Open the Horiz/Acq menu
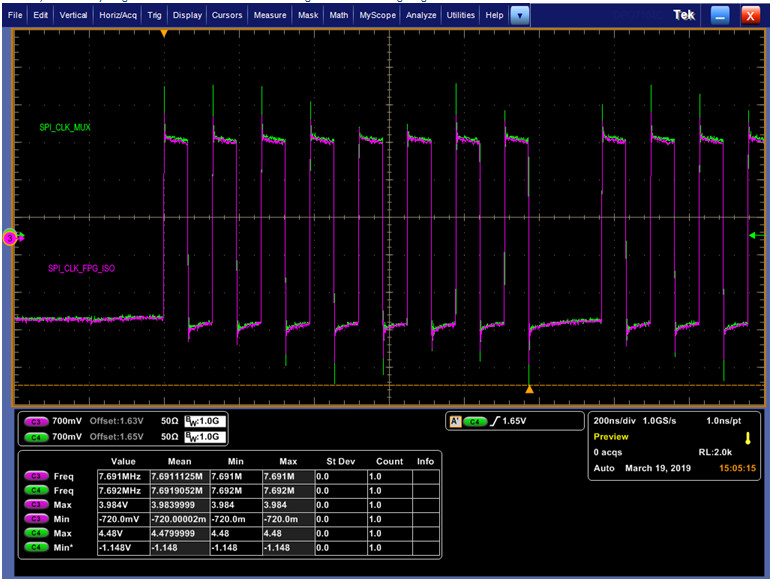Viewport: 774px width, 582px height. 118,16
